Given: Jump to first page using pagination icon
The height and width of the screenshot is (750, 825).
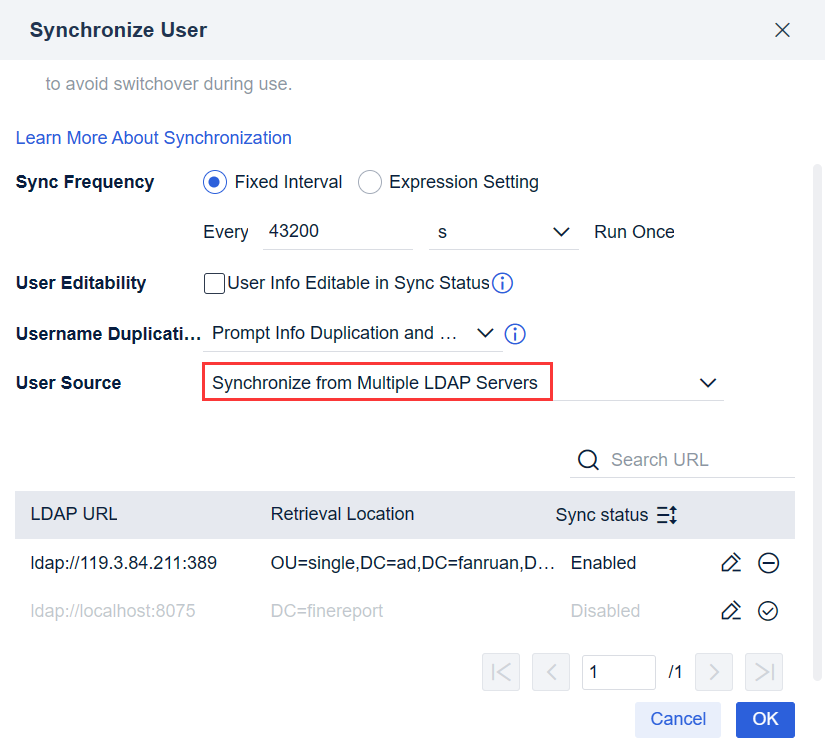Looking at the screenshot, I should 501,671.
